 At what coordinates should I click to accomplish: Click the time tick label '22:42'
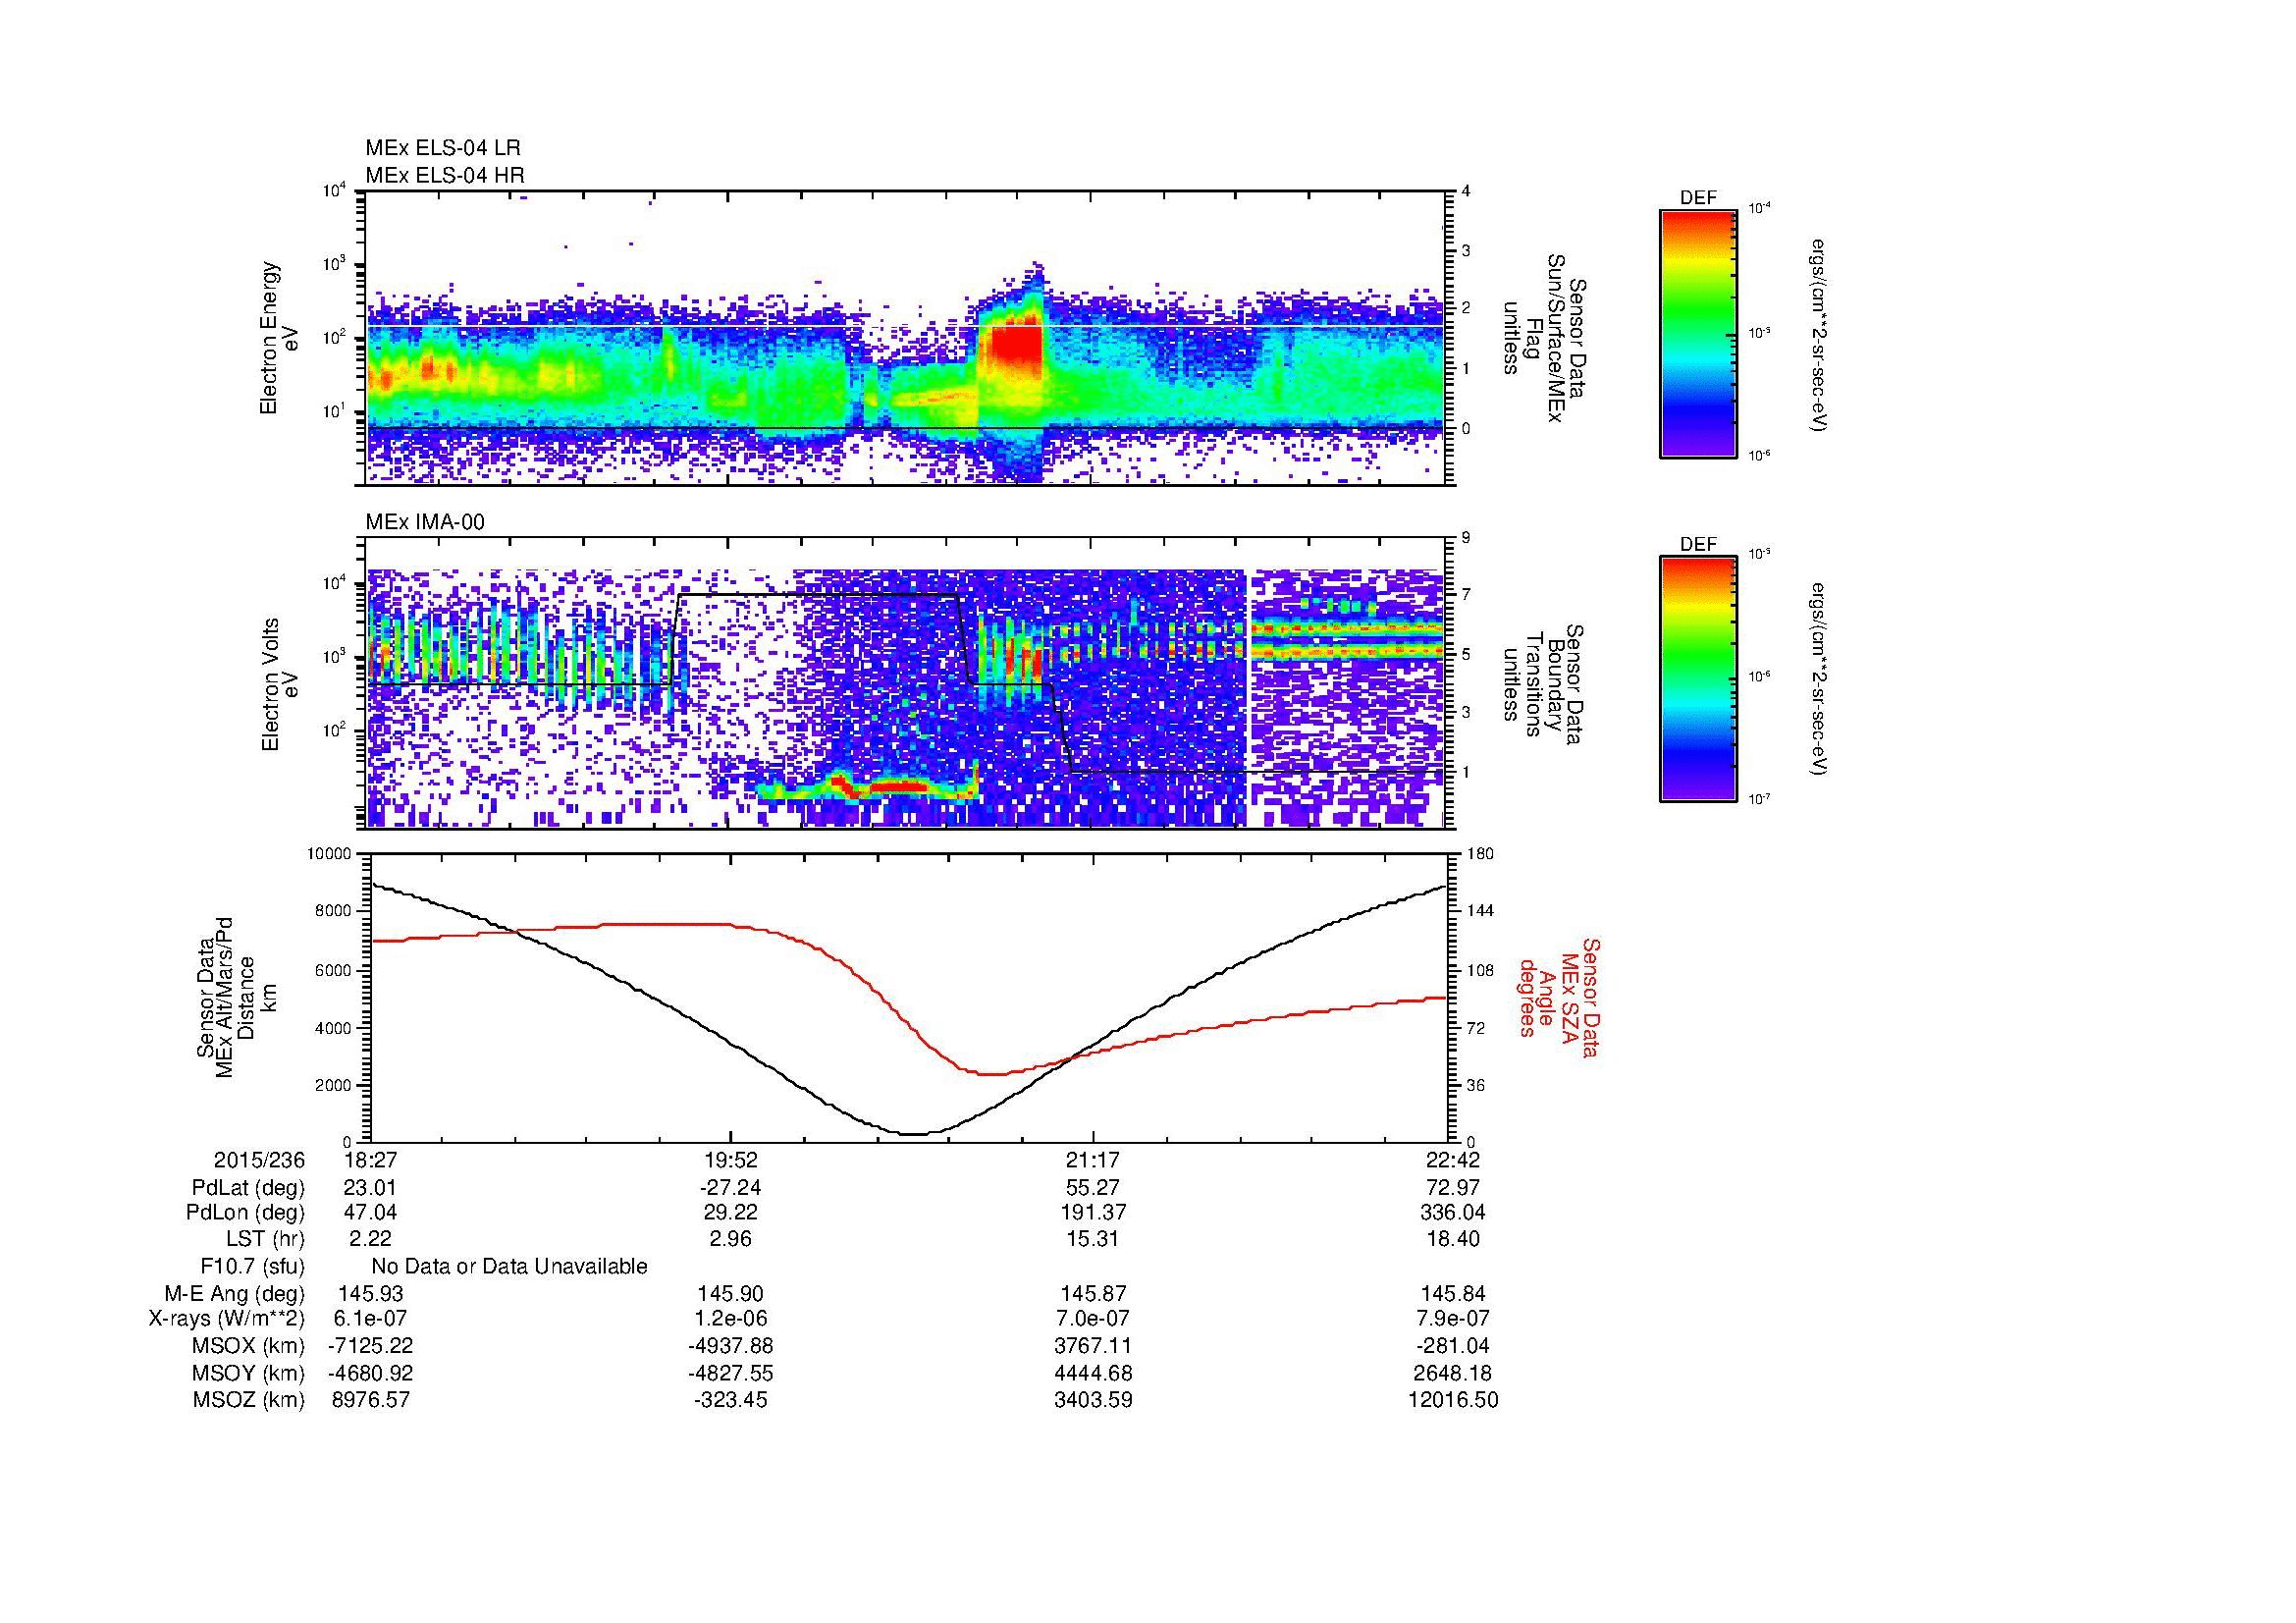[1454, 1160]
